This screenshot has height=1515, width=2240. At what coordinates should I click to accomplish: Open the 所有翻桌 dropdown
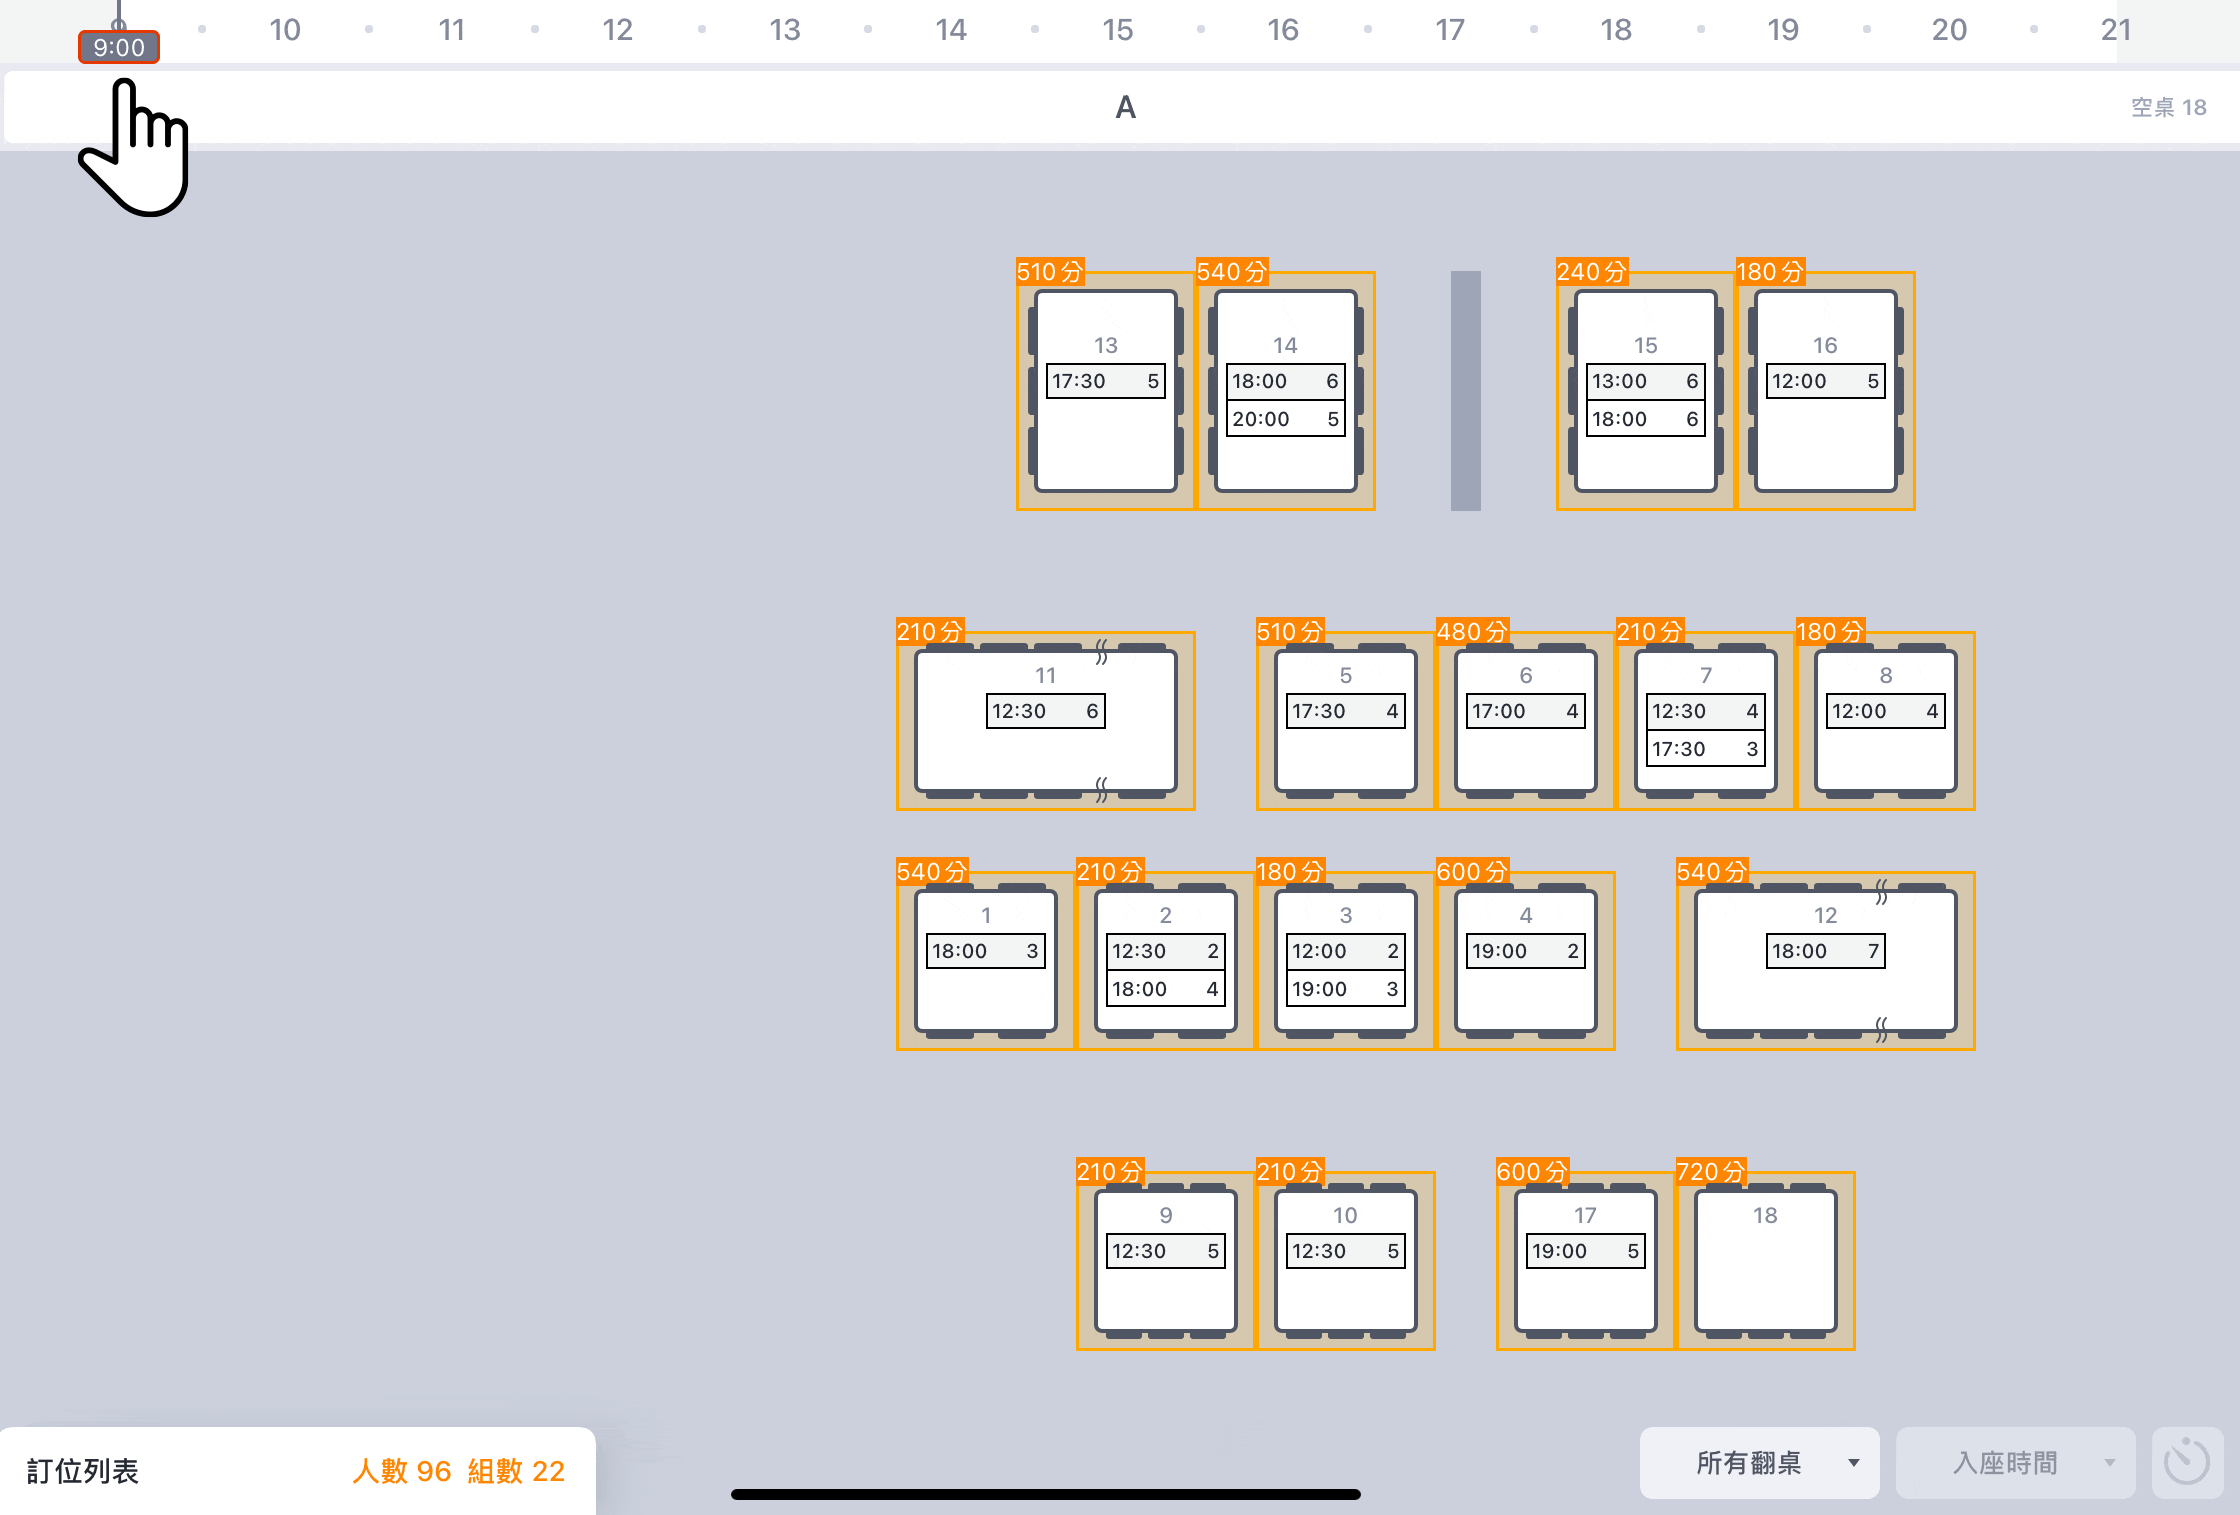(x=1759, y=1463)
